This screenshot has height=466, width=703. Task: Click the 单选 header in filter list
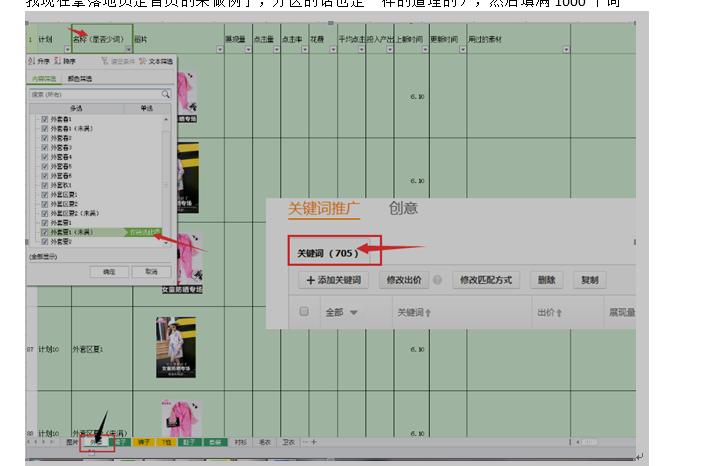coord(147,108)
